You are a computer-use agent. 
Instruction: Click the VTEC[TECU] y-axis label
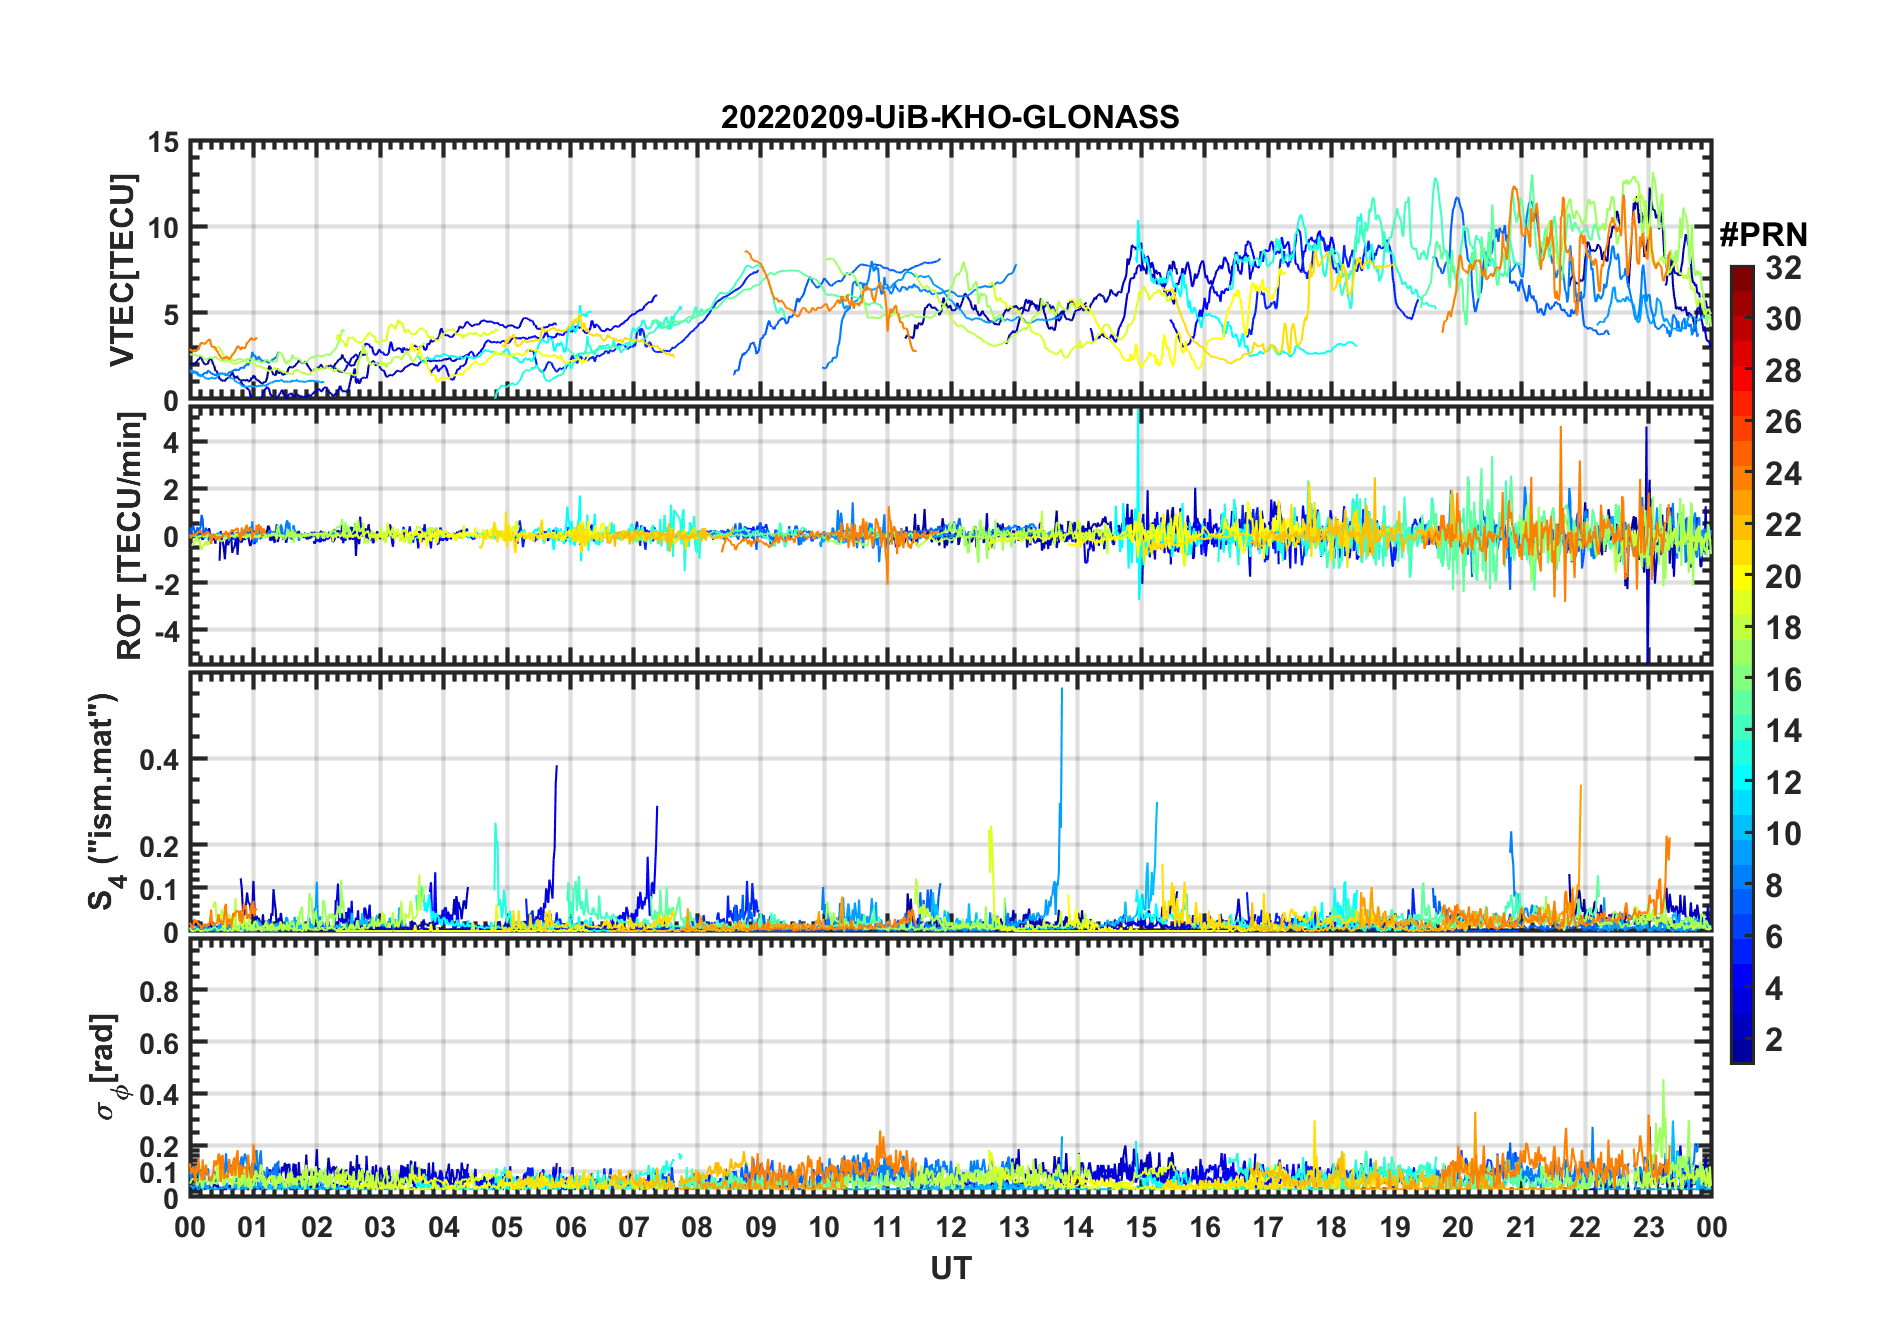click(122, 271)
